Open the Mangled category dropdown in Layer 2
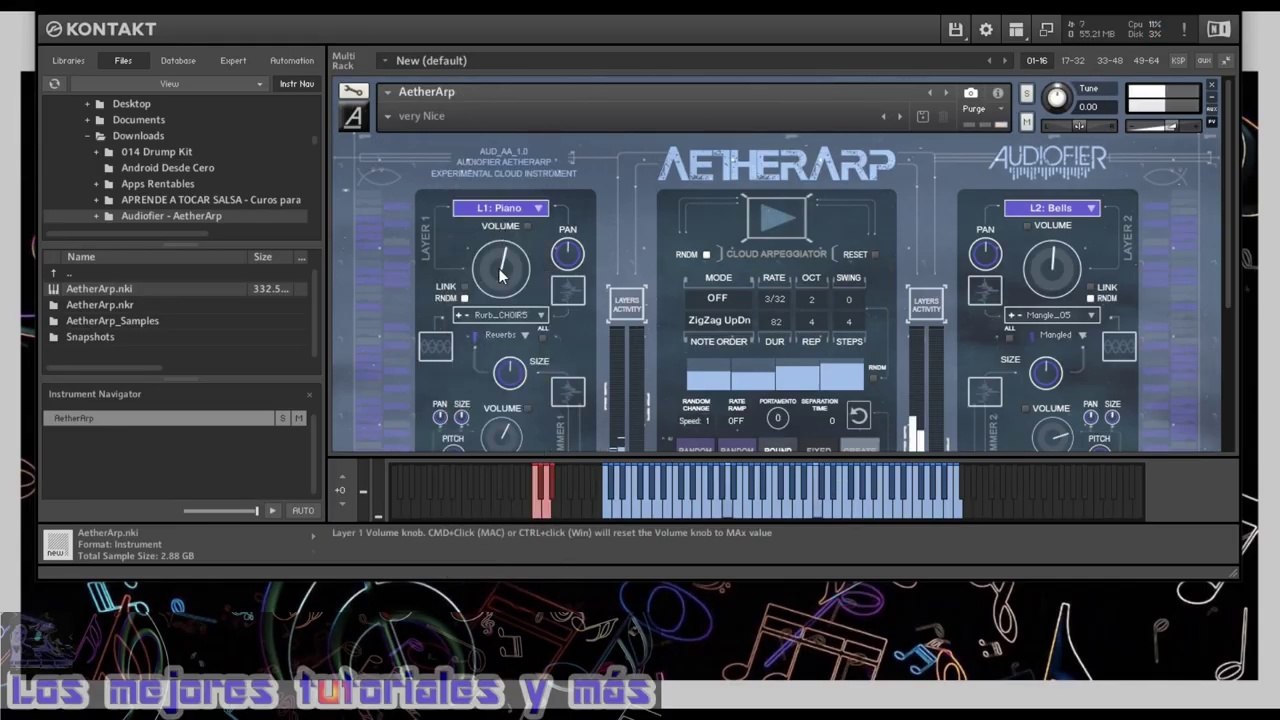 point(1062,335)
